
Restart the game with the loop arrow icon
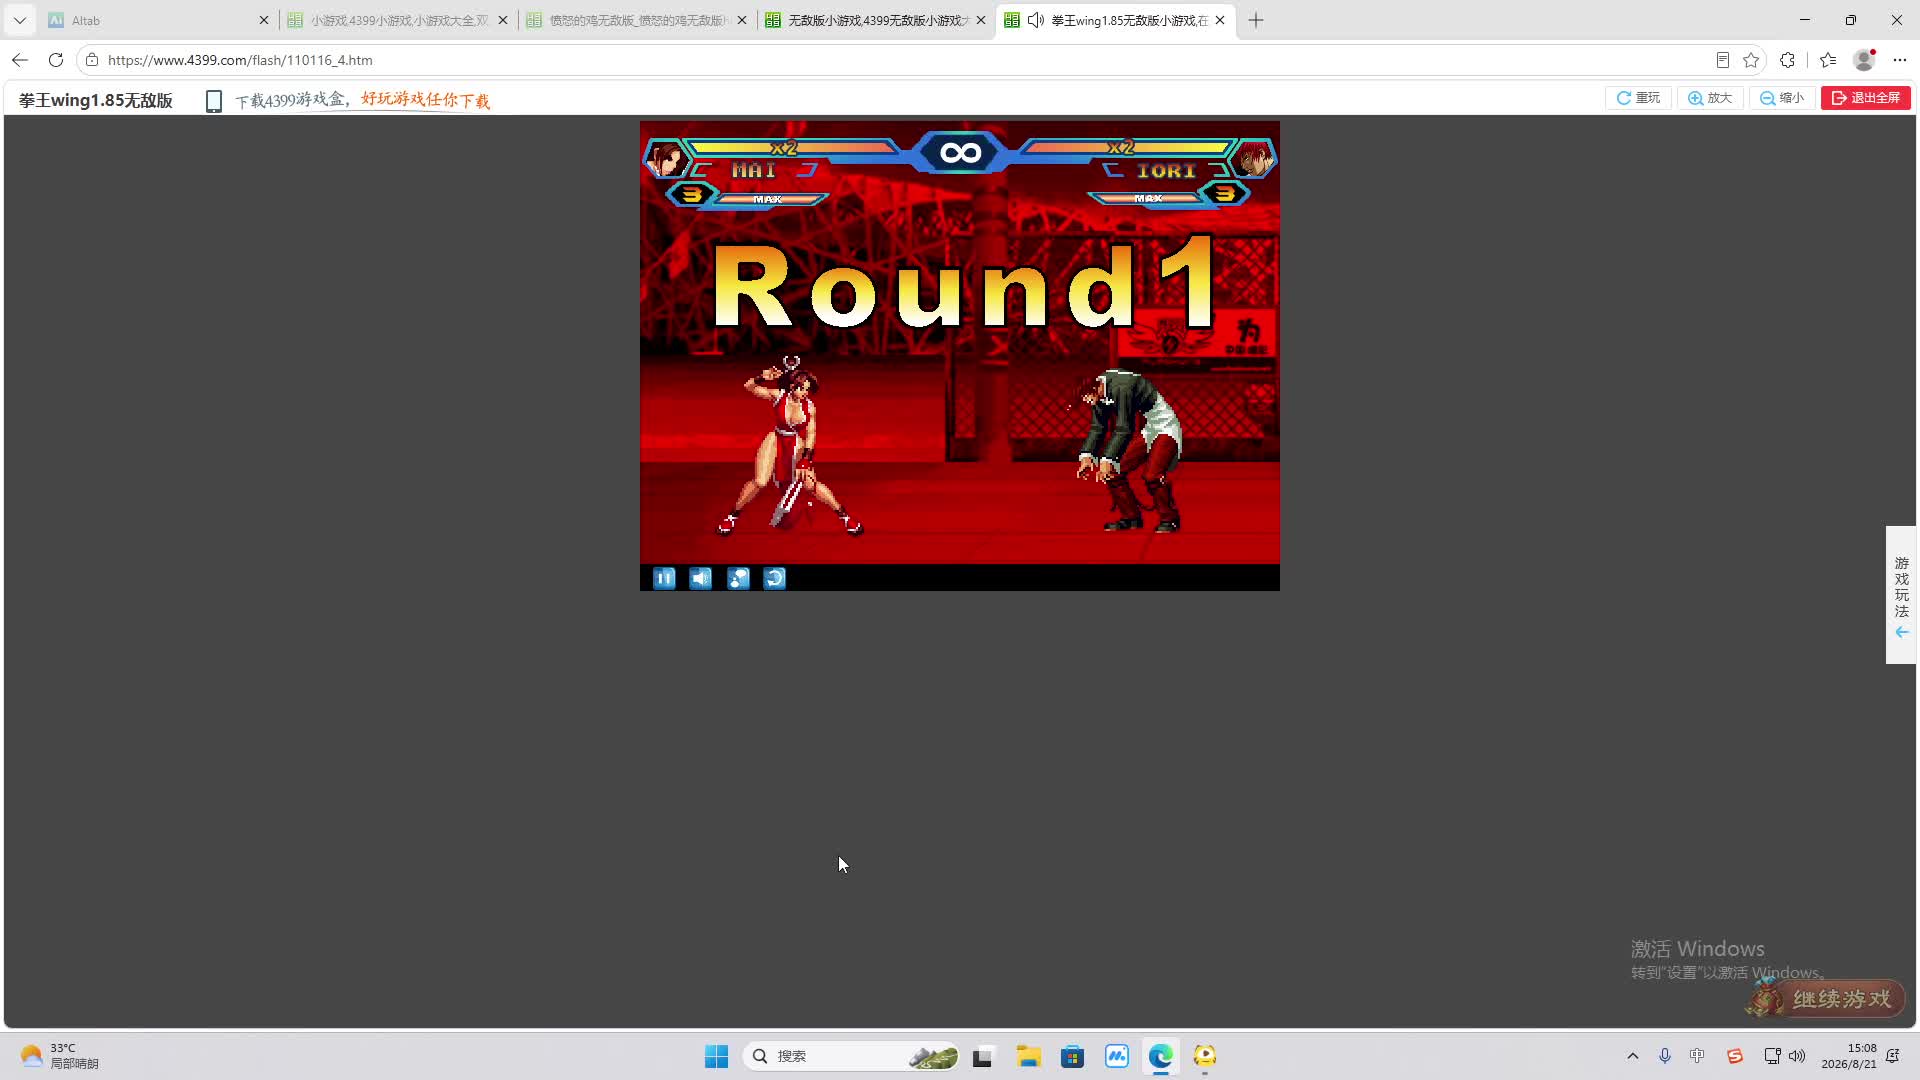[x=775, y=578]
